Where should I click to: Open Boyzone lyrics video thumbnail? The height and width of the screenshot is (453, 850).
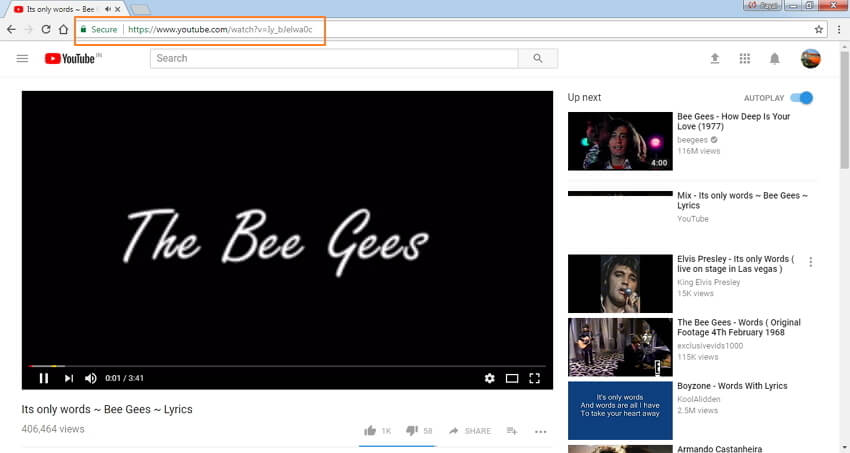coord(620,411)
